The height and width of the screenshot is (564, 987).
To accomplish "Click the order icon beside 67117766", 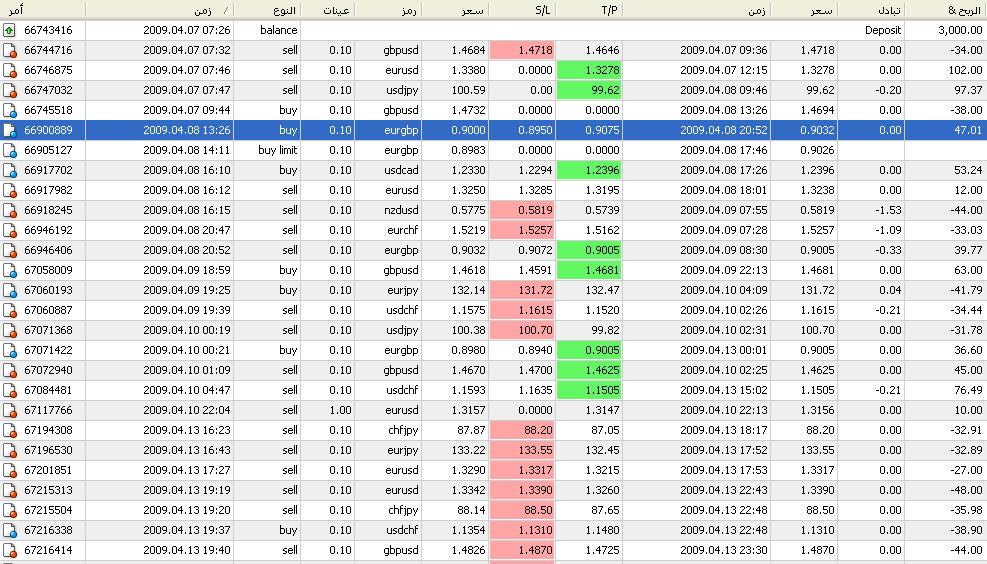I will pyautogui.click(x=10, y=410).
